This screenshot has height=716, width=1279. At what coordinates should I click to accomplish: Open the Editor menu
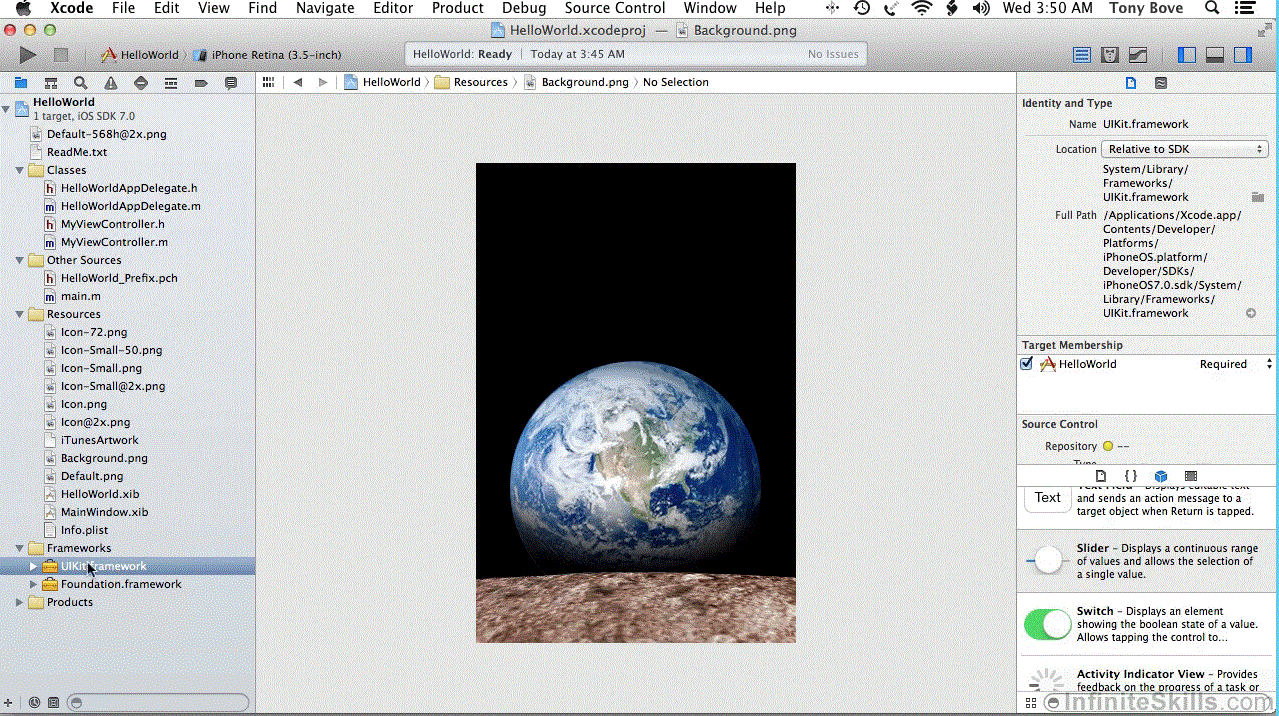click(393, 8)
